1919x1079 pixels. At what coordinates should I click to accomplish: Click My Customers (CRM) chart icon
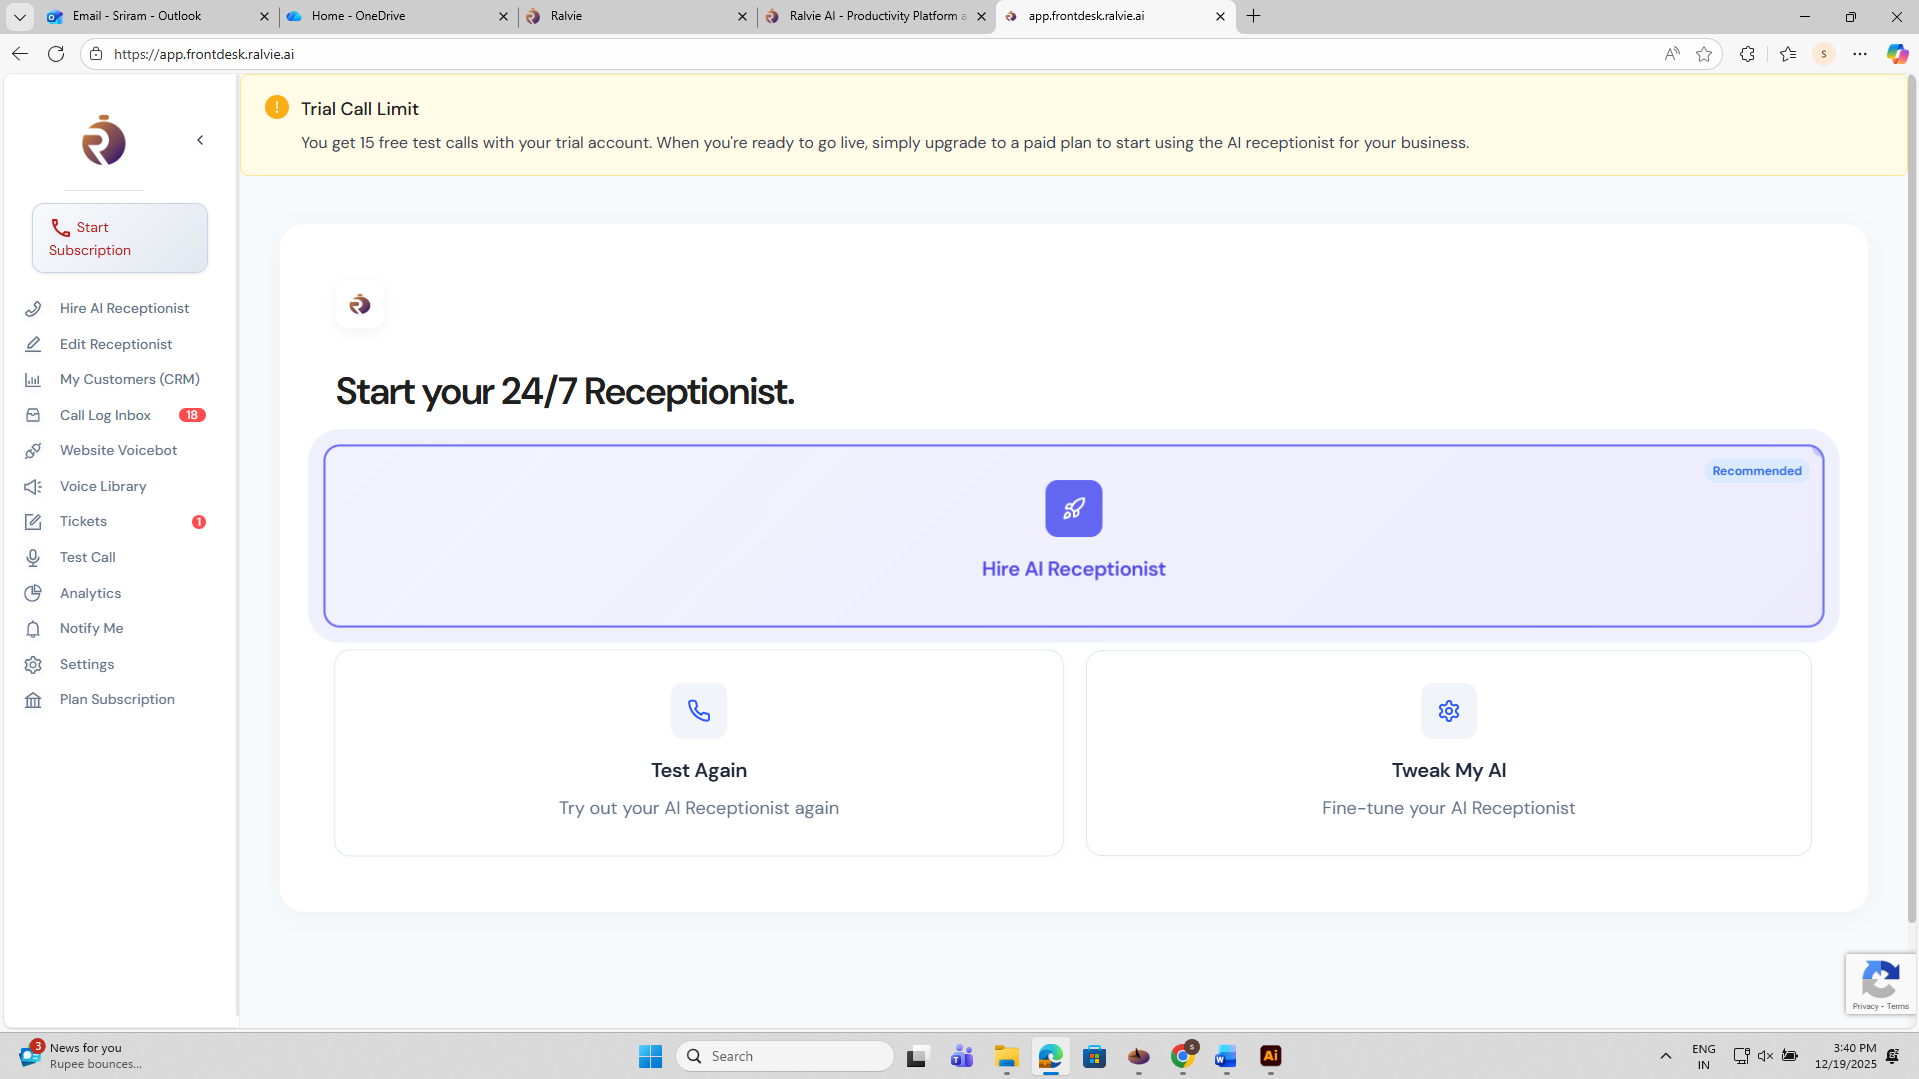33,380
